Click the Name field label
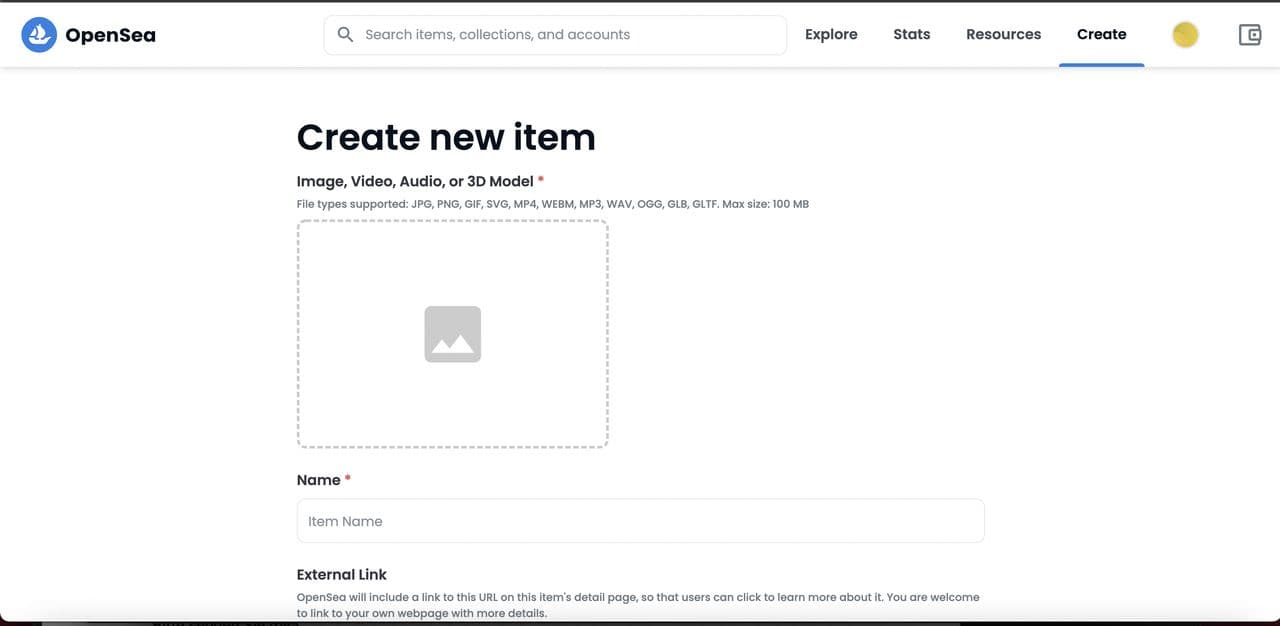Screen dimensions: 1280x626 point(318,480)
